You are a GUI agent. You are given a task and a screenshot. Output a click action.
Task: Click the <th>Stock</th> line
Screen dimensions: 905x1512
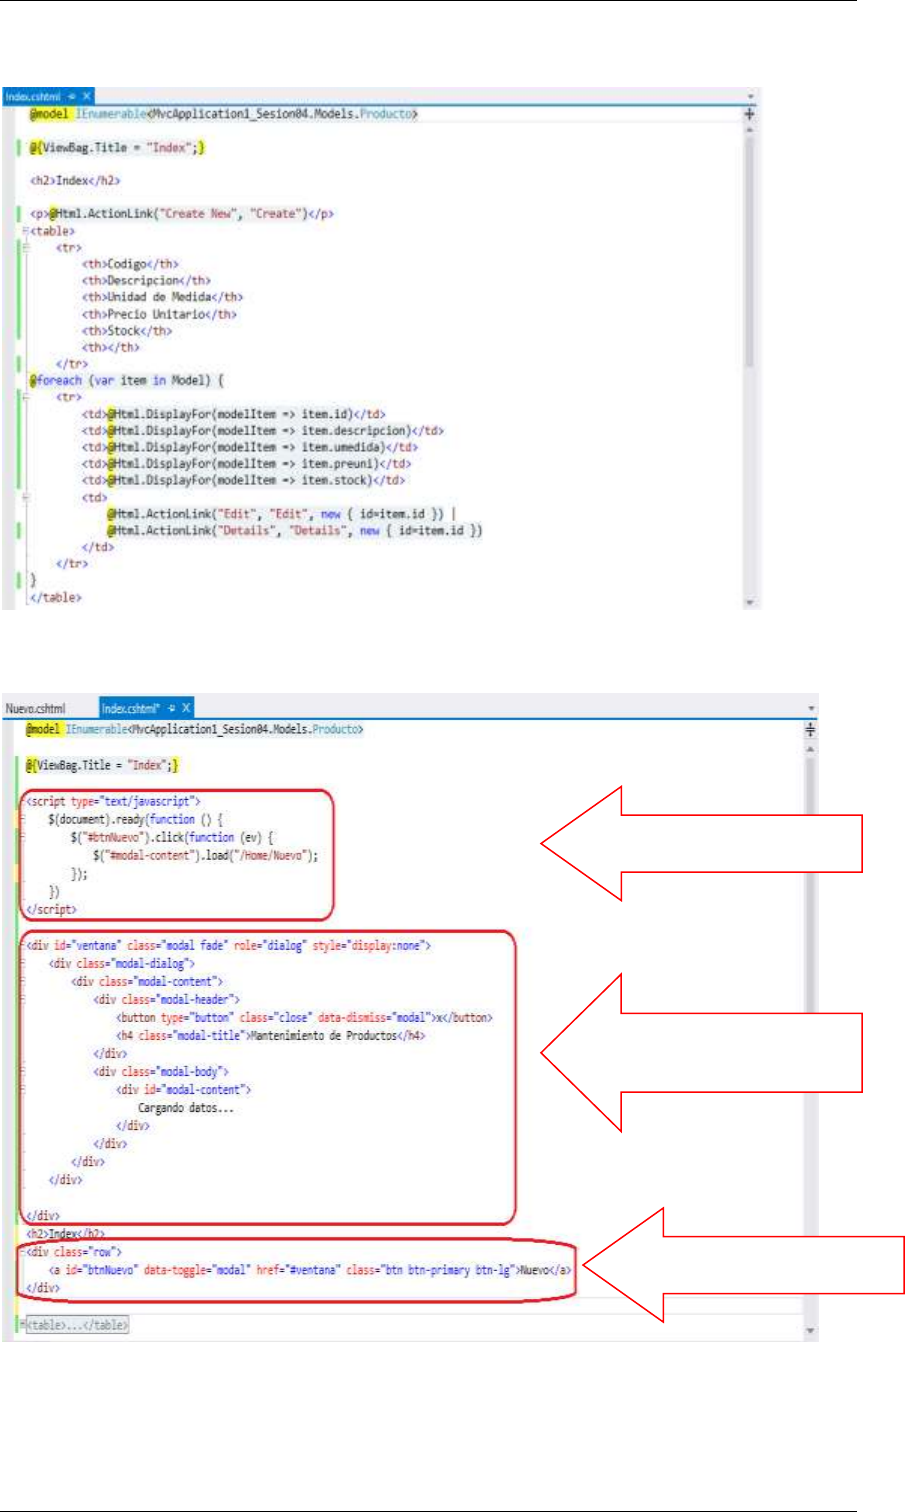(x=127, y=331)
